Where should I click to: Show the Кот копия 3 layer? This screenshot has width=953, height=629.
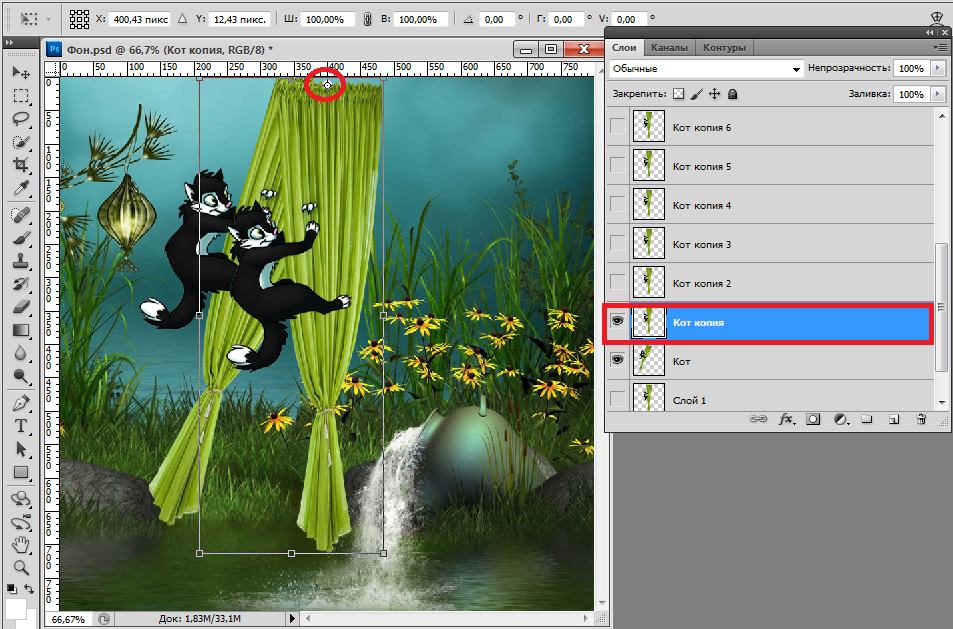click(618, 242)
